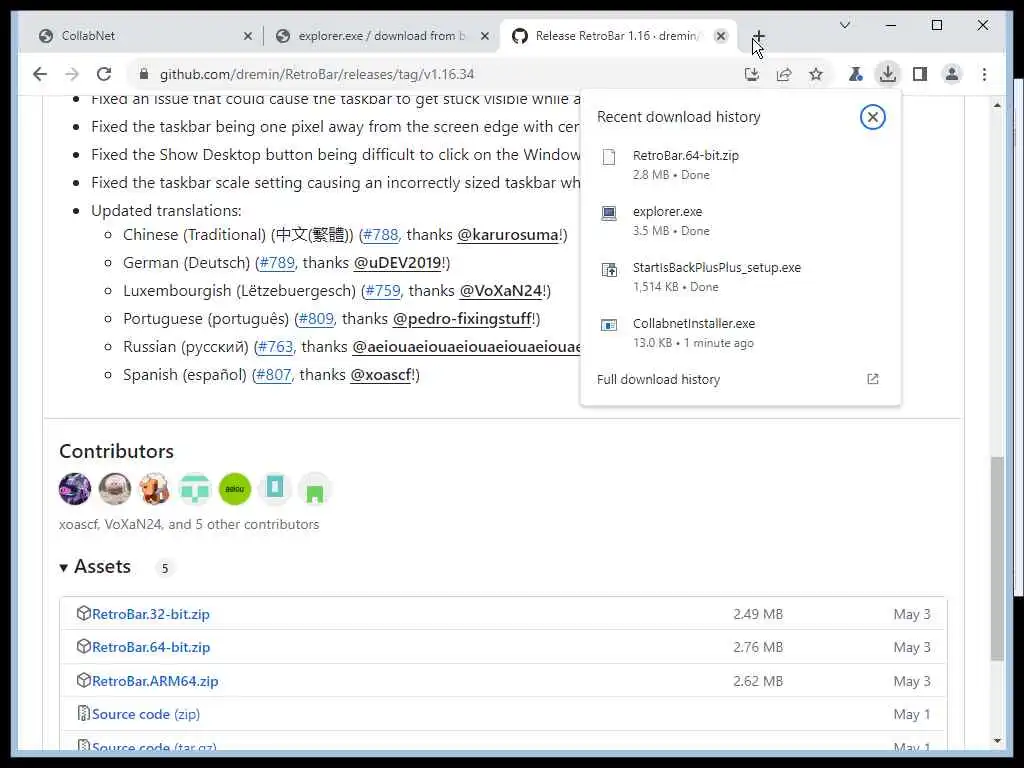Visit @uDEV2019's profile
This screenshot has height=768, width=1024.
[398, 263]
